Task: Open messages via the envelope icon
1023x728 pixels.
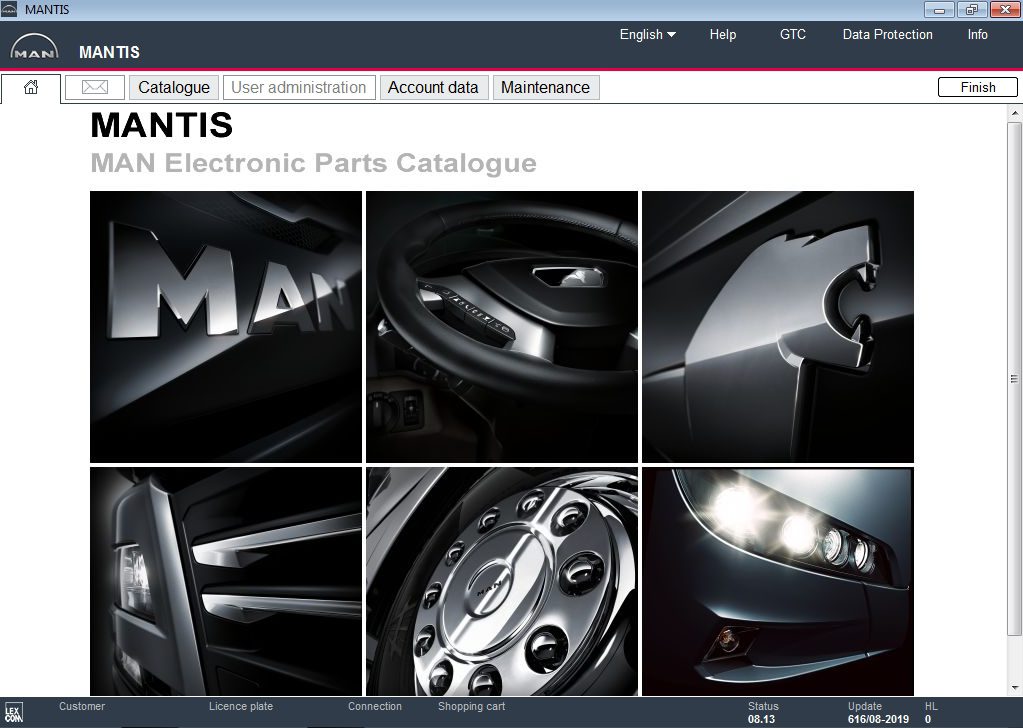Action: coord(93,87)
